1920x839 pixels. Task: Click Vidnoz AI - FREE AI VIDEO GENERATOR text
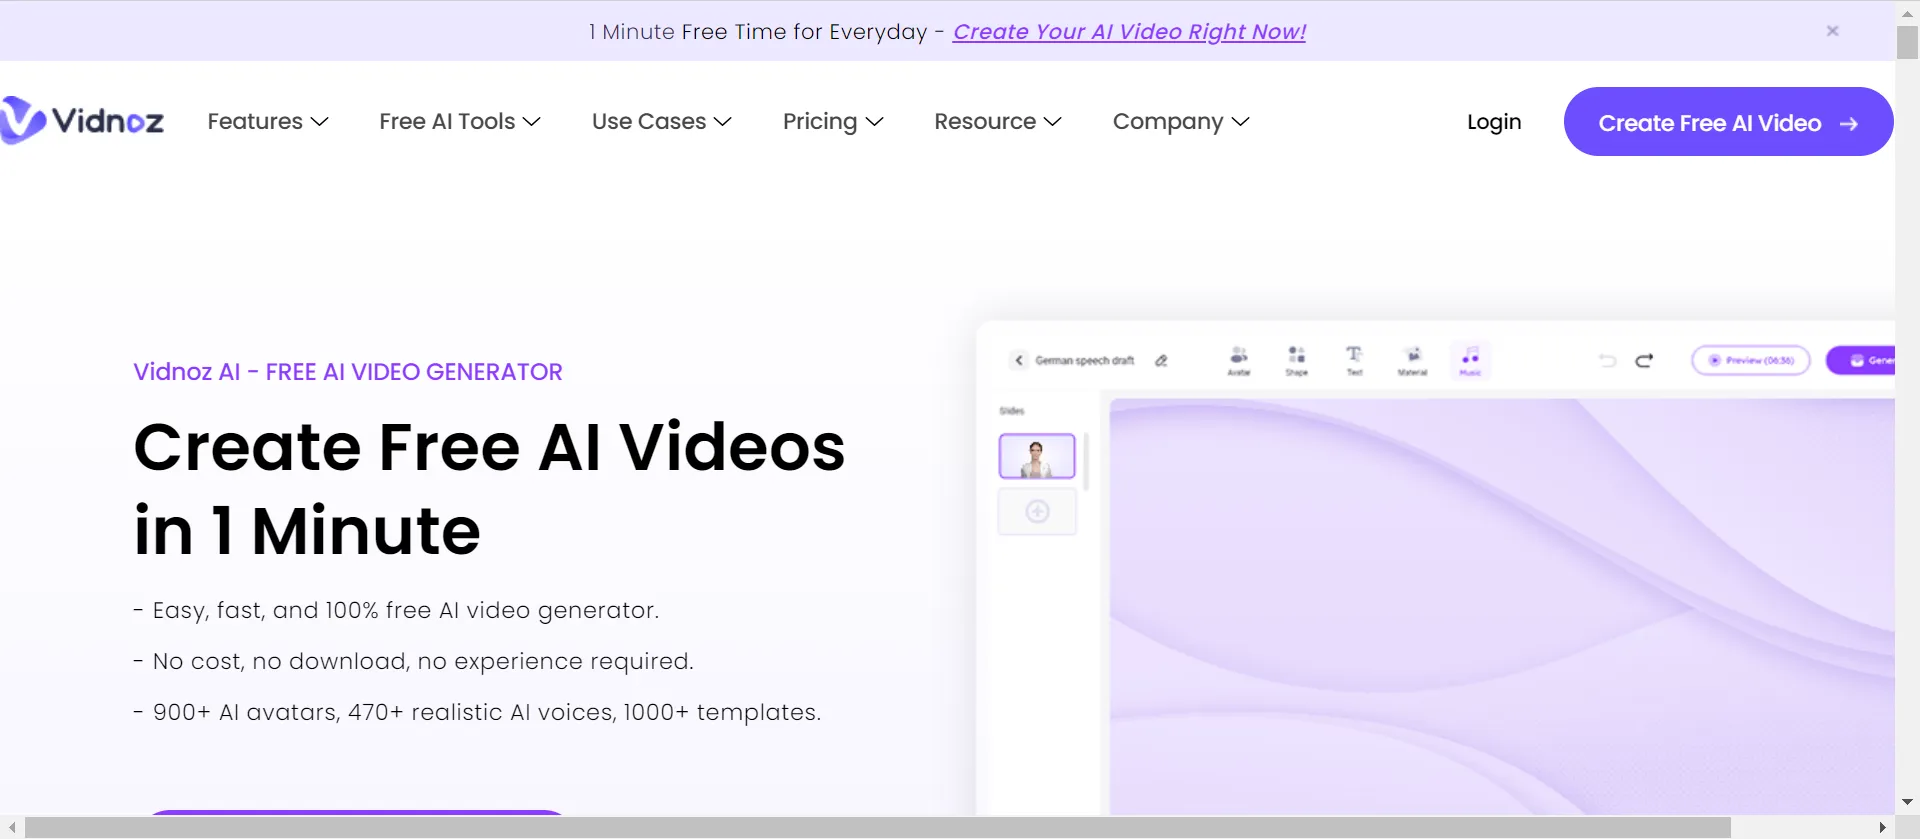[348, 372]
